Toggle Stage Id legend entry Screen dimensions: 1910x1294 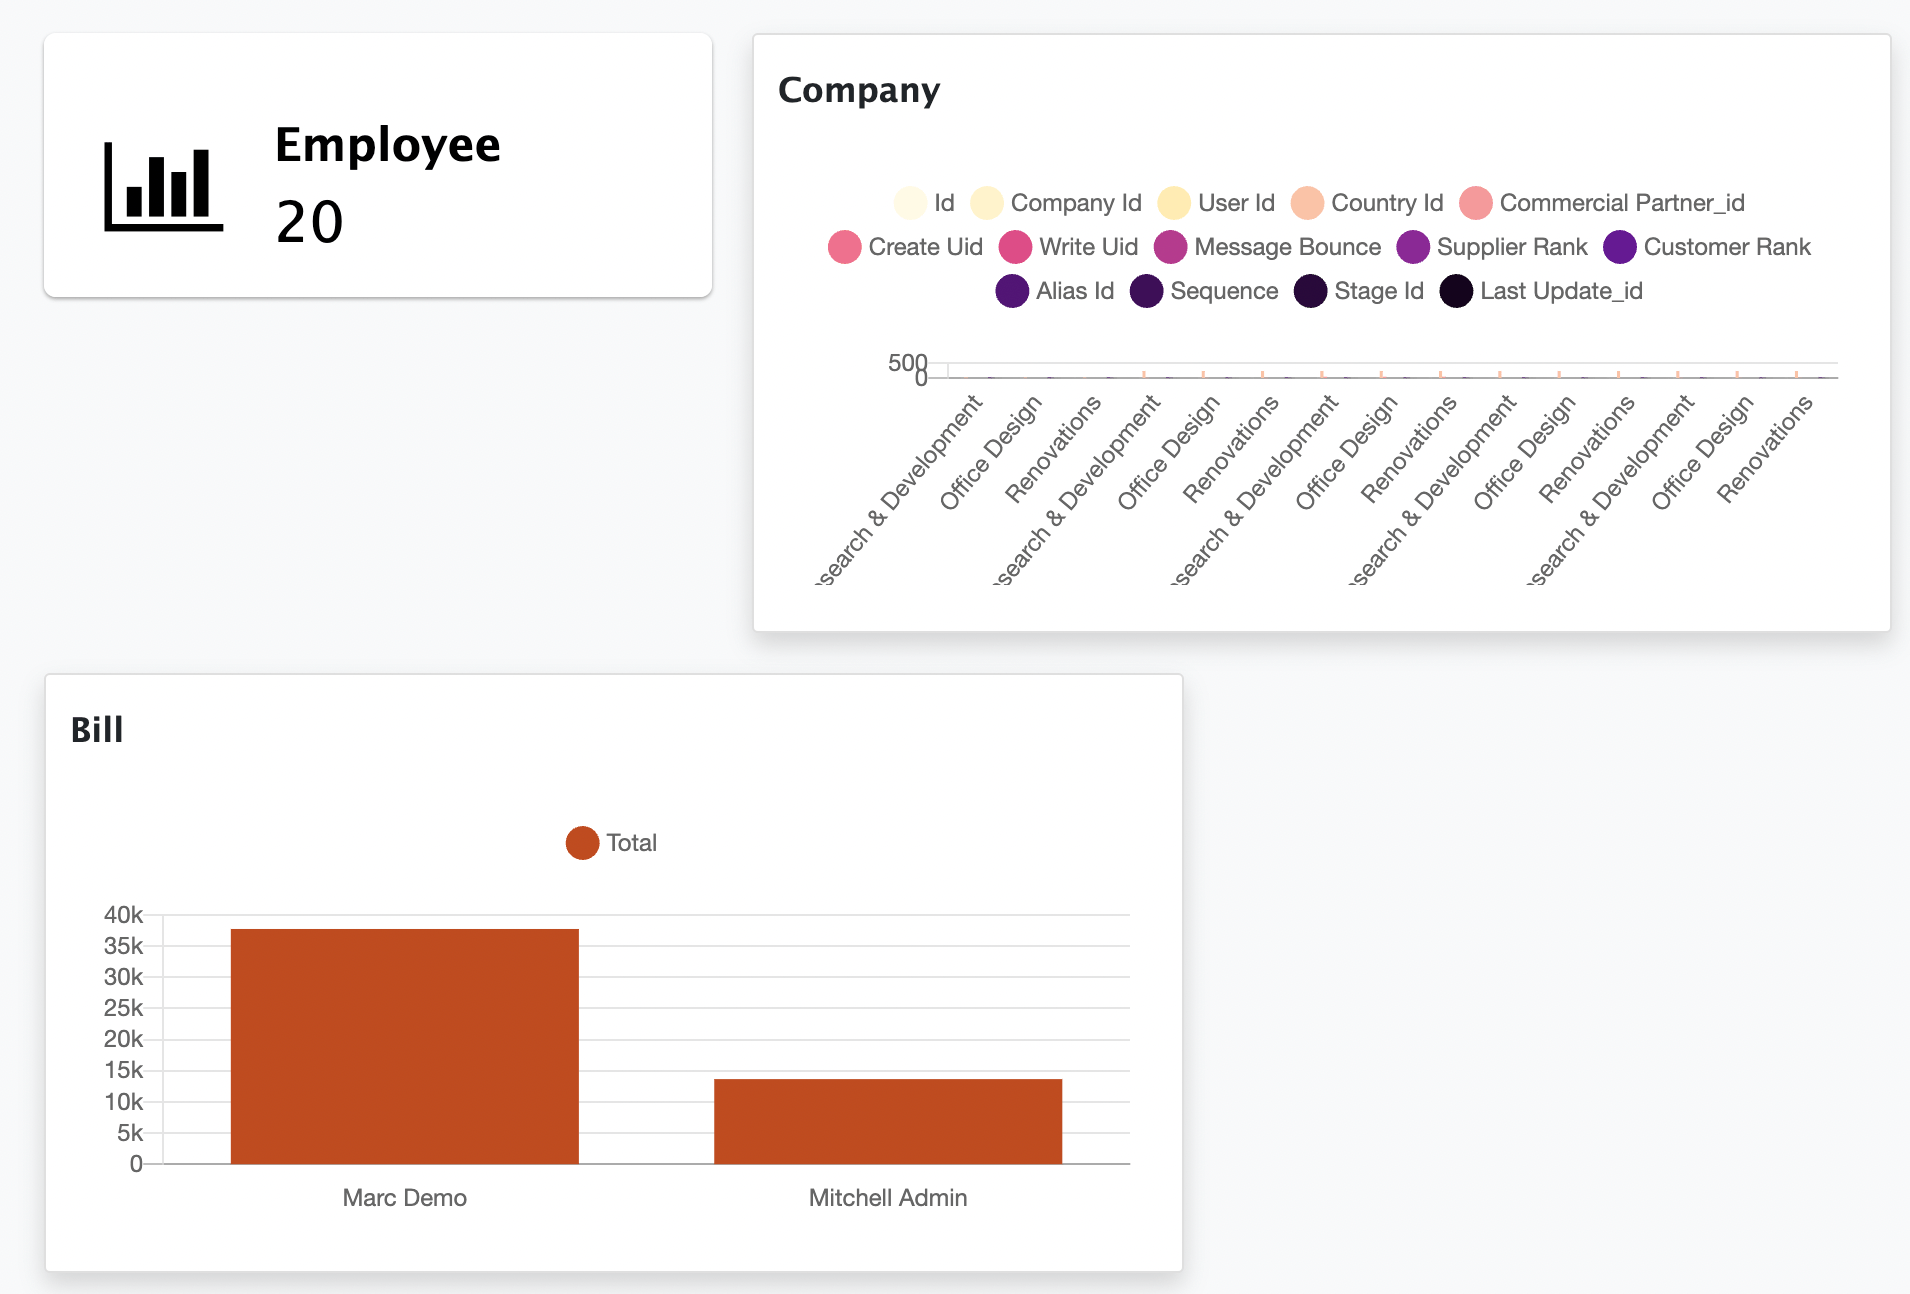(1359, 291)
